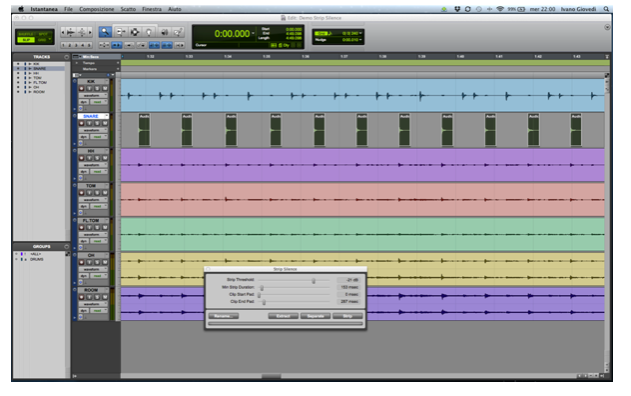Click the Nudge value dropdown arrow
This screenshot has height=396, width=631.
361,39
